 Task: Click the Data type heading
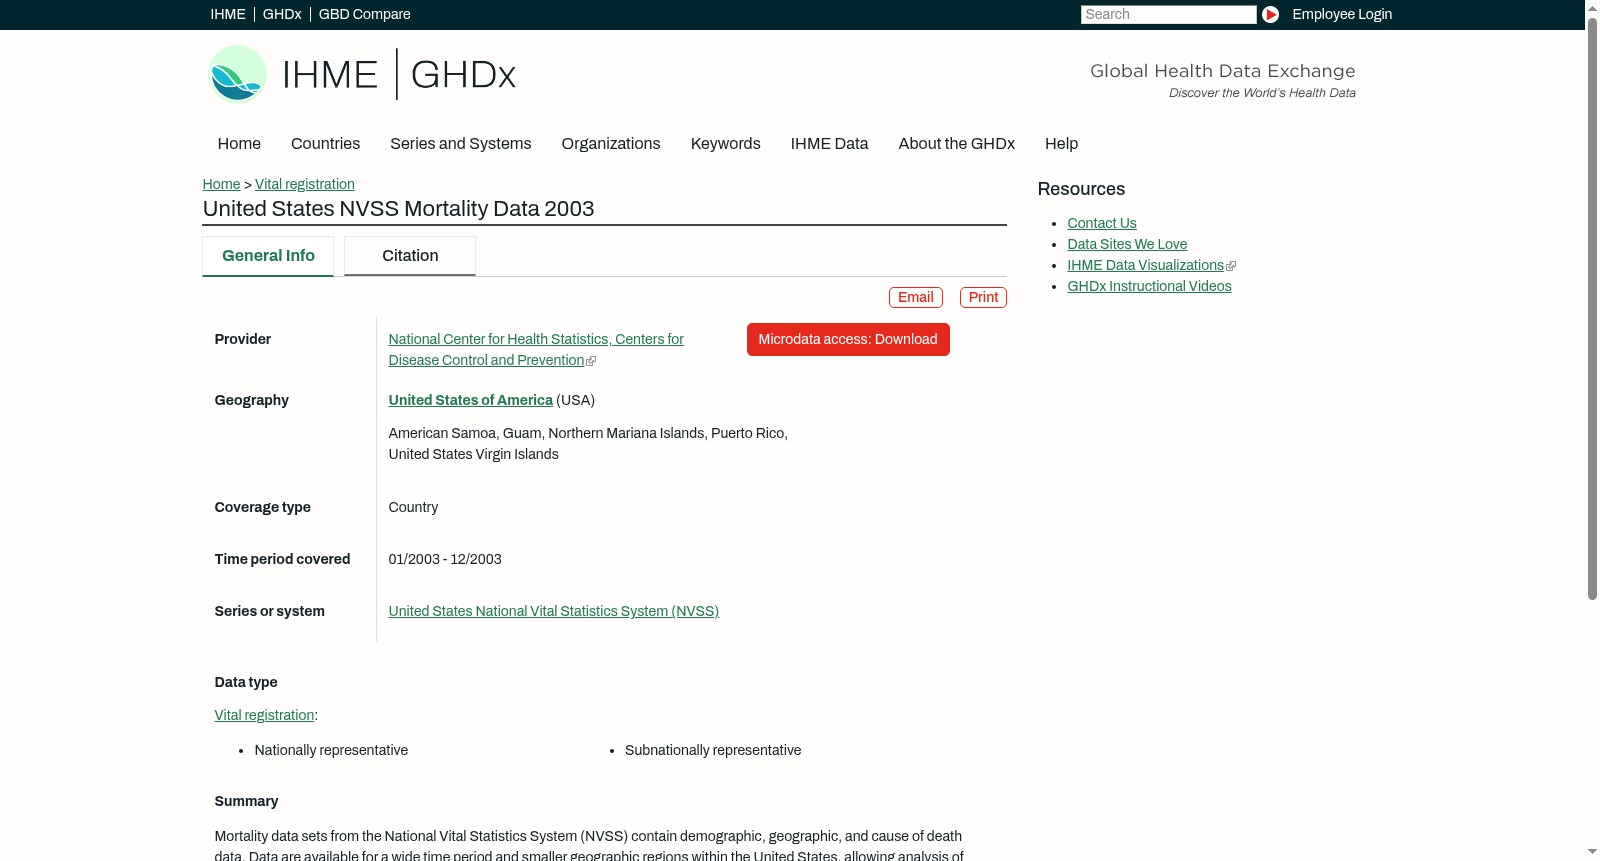pos(246,682)
